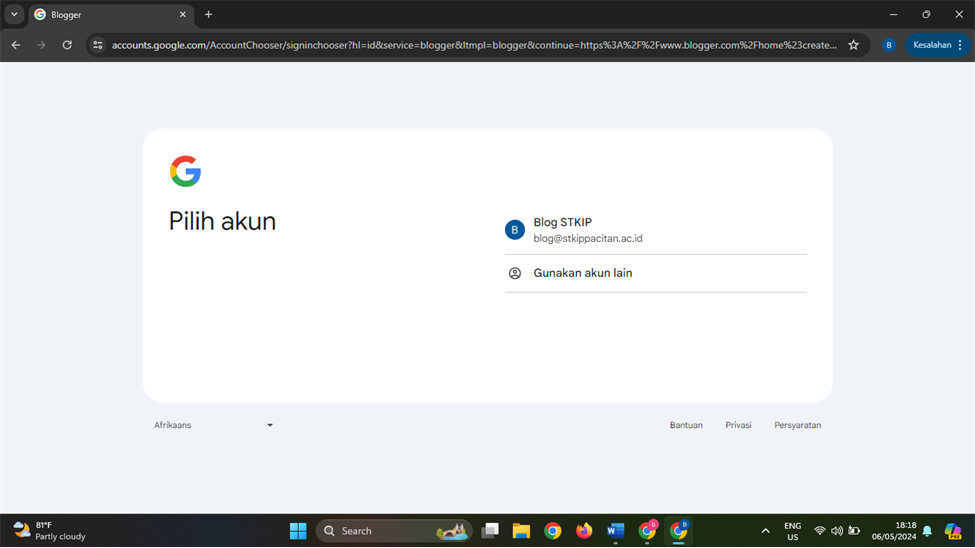Click the Gunakan akun lain person icon

pyautogui.click(x=515, y=273)
